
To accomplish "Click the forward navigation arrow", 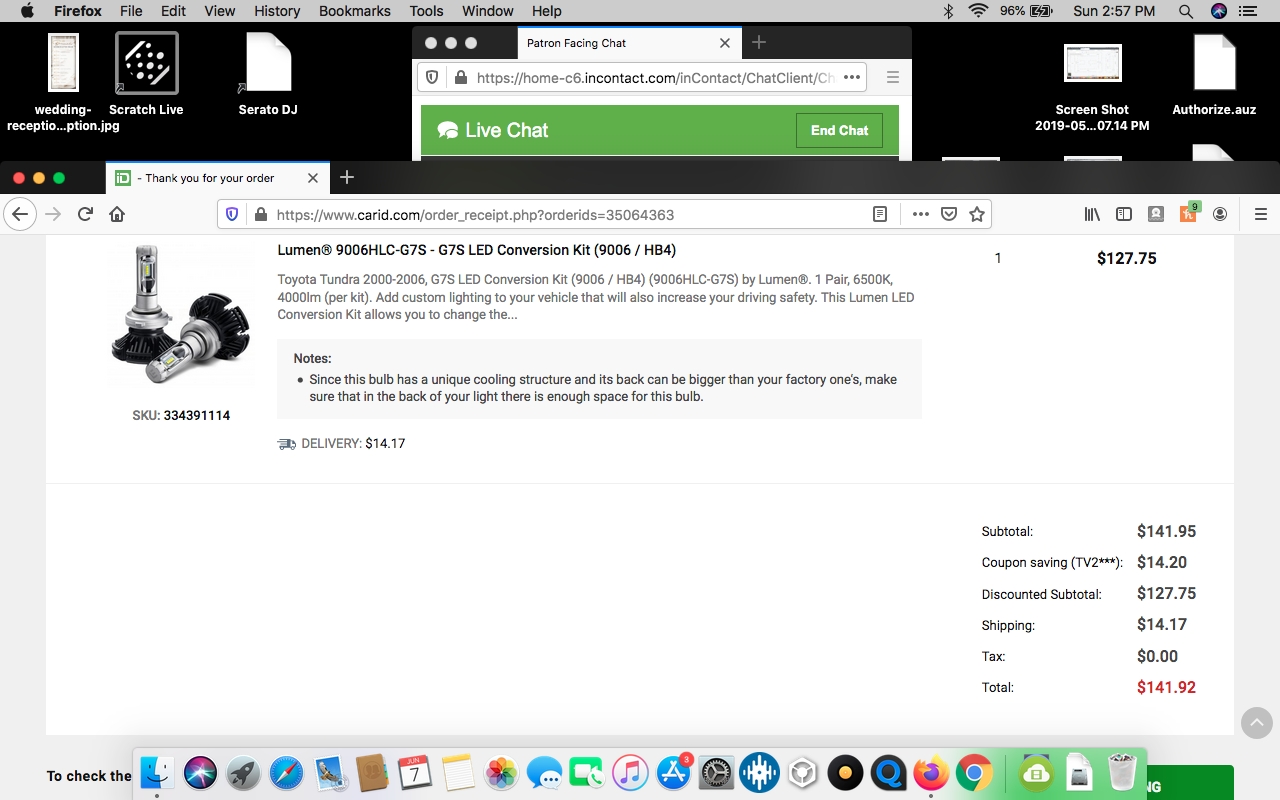I will pos(53,214).
